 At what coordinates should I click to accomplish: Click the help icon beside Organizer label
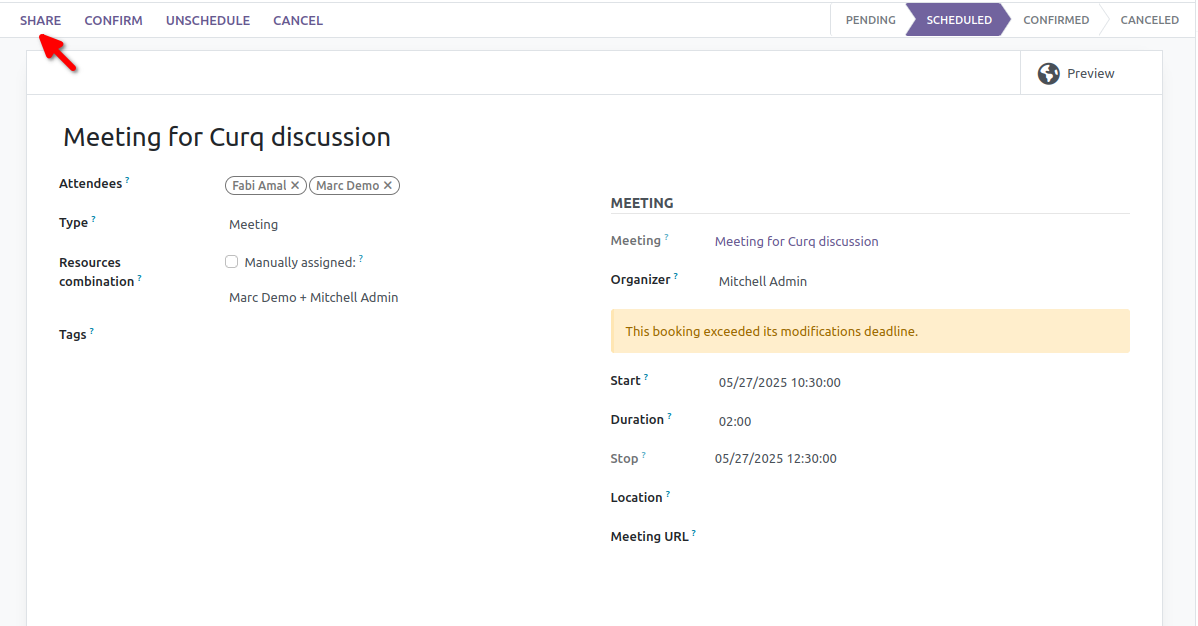675,276
